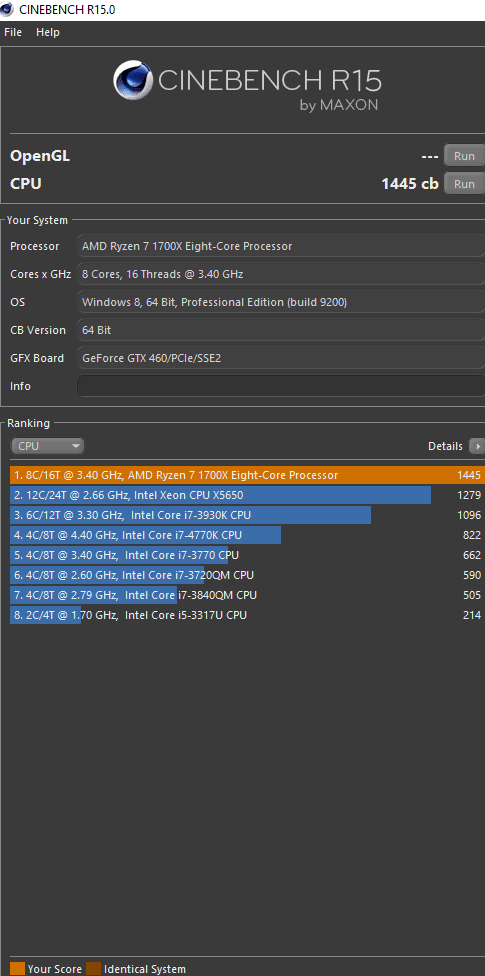The image size is (485, 976).
Task: Click the CB Version field 64 Bit
Action: pos(281,330)
